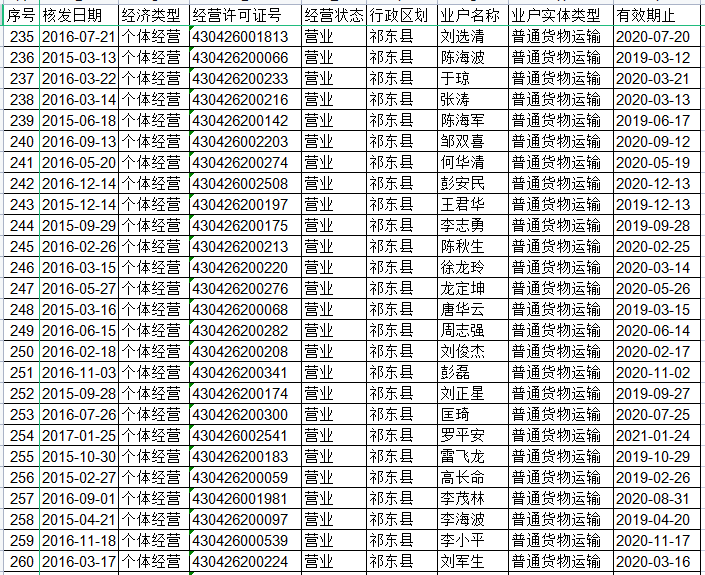The image size is (705, 575).
Task: Click serial number 250 cell
Action: tap(20, 351)
